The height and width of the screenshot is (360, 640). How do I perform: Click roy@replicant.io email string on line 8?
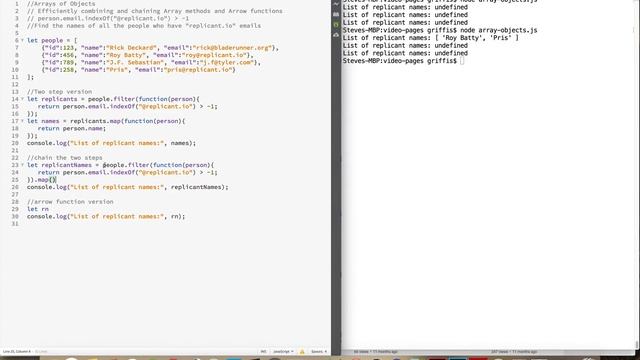pos(214,55)
